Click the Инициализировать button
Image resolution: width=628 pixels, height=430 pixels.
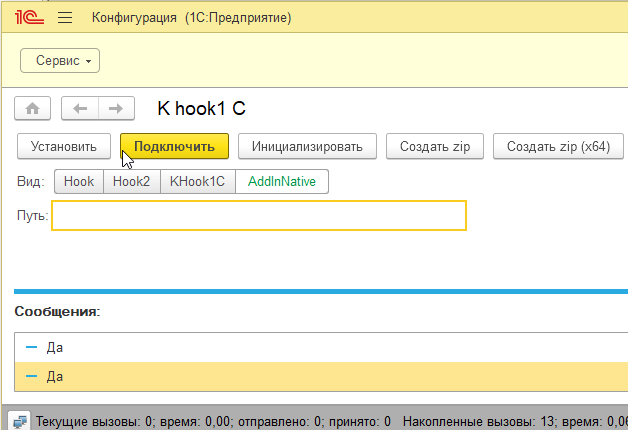[307, 146]
